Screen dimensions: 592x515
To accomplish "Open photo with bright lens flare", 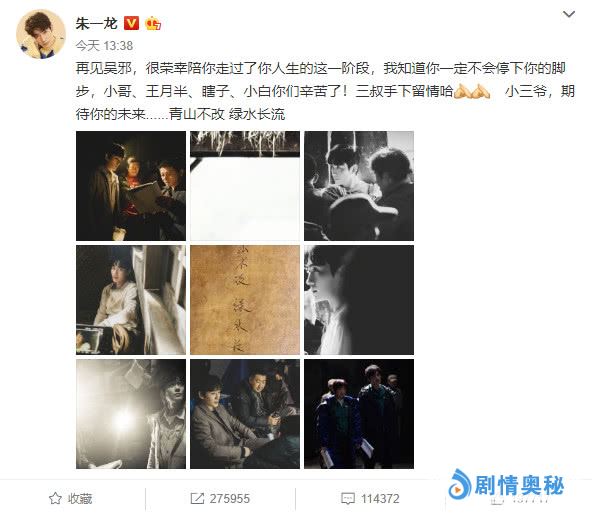I will tap(131, 414).
